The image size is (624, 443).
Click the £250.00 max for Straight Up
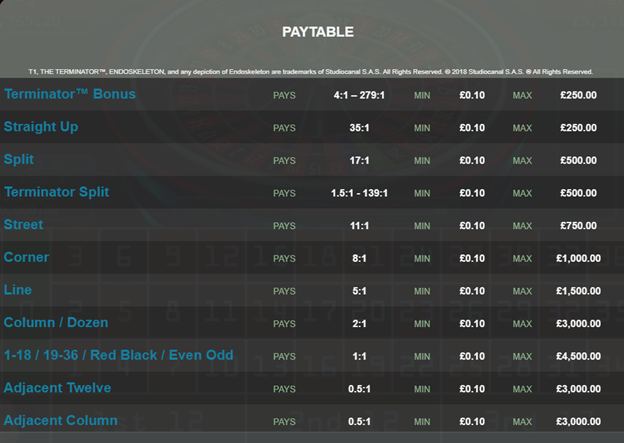click(x=579, y=128)
